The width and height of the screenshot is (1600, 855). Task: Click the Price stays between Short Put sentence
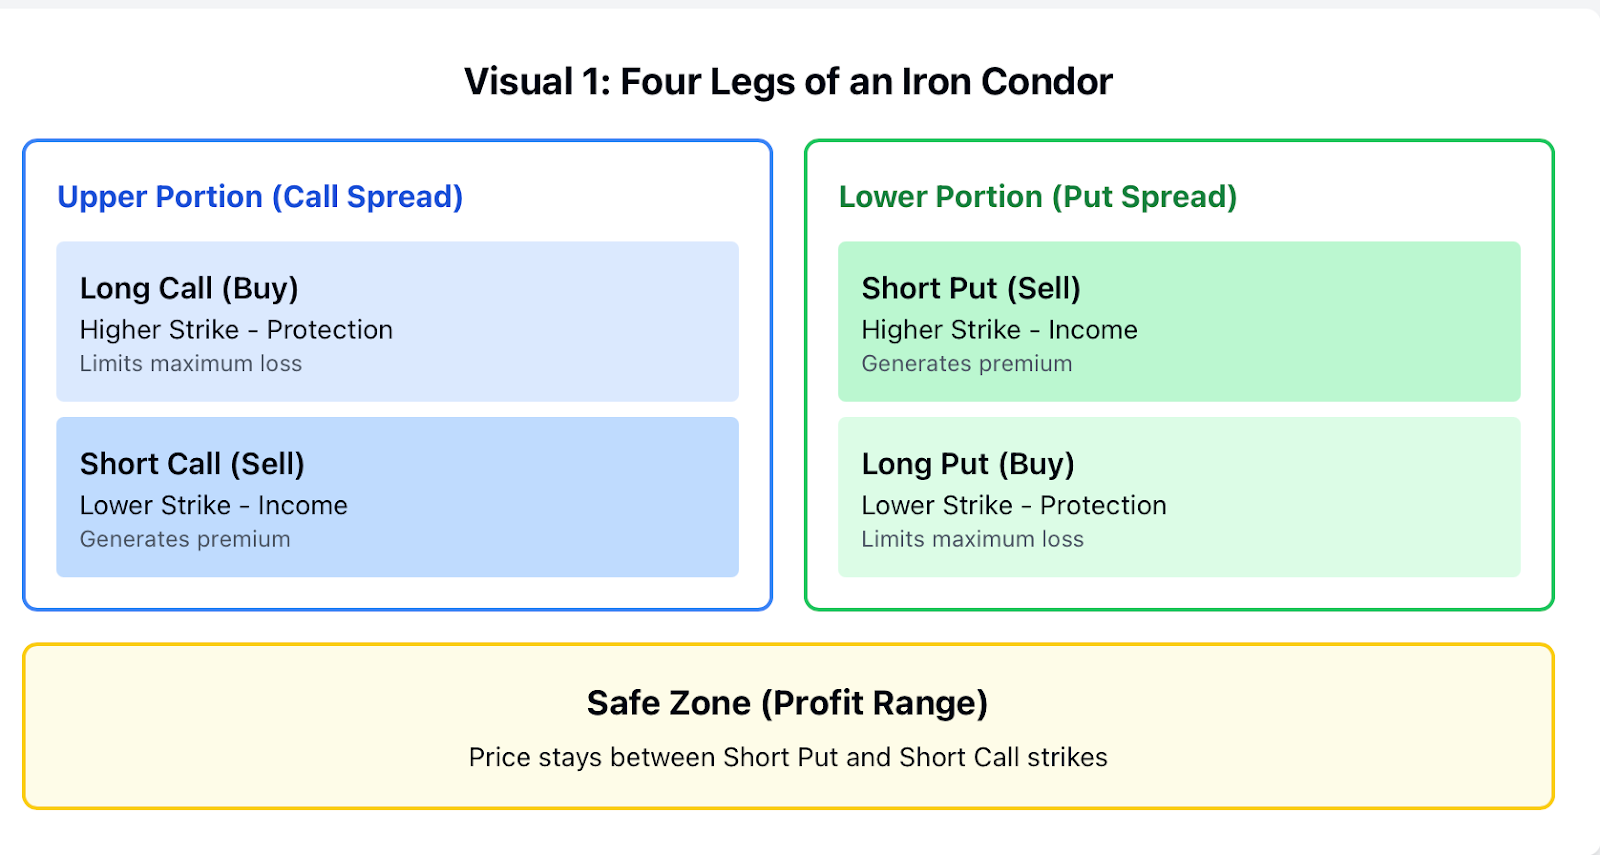[788, 757]
